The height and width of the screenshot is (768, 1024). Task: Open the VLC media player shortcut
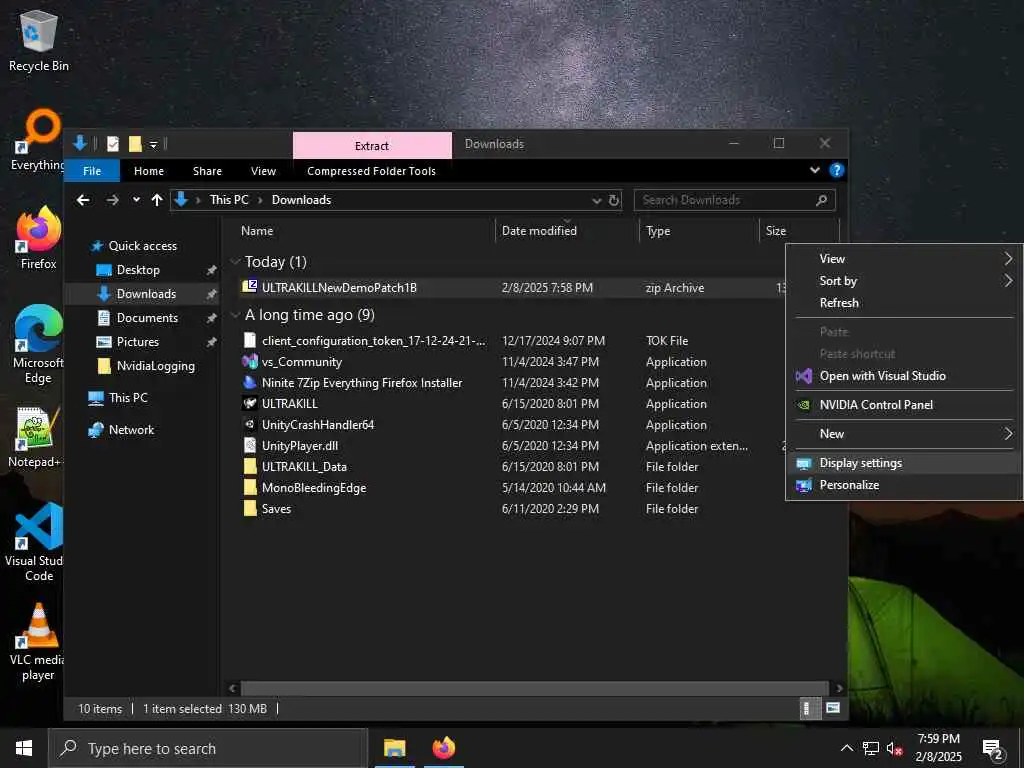click(x=39, y=642)
